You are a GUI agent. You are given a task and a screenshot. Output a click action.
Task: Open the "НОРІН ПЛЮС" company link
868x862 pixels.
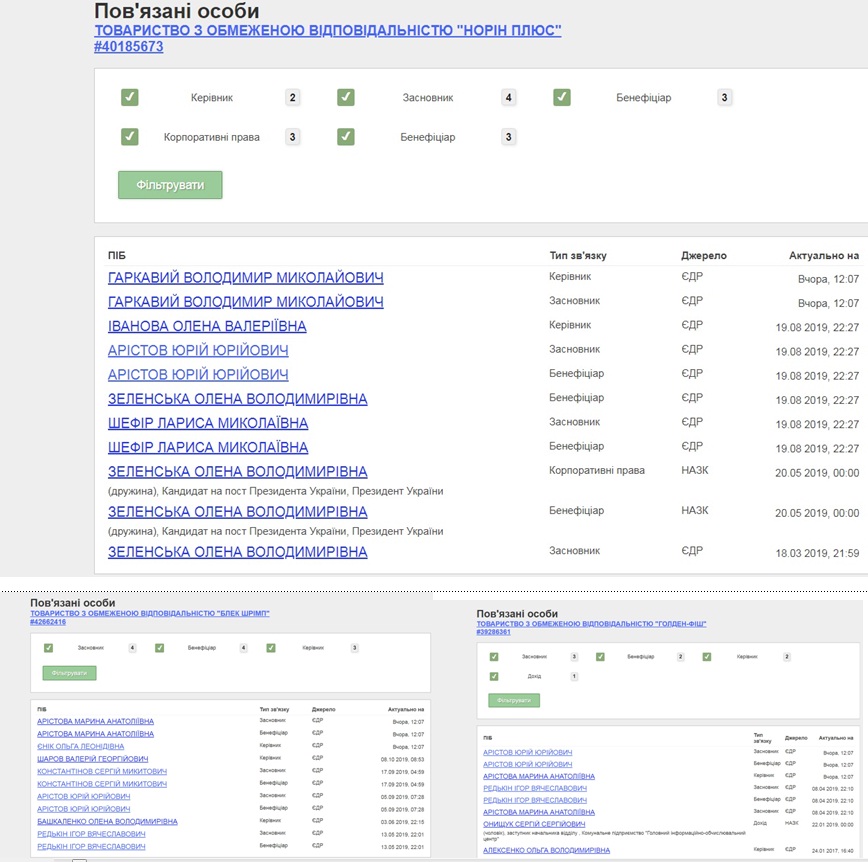click(327, 31)
